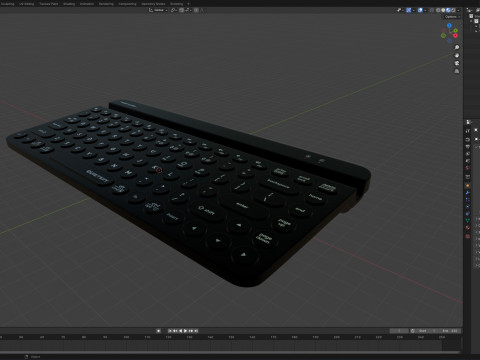Open the overlays options dropdown arrow
Viewport: 480px width, 360px height.
[425, 10]
